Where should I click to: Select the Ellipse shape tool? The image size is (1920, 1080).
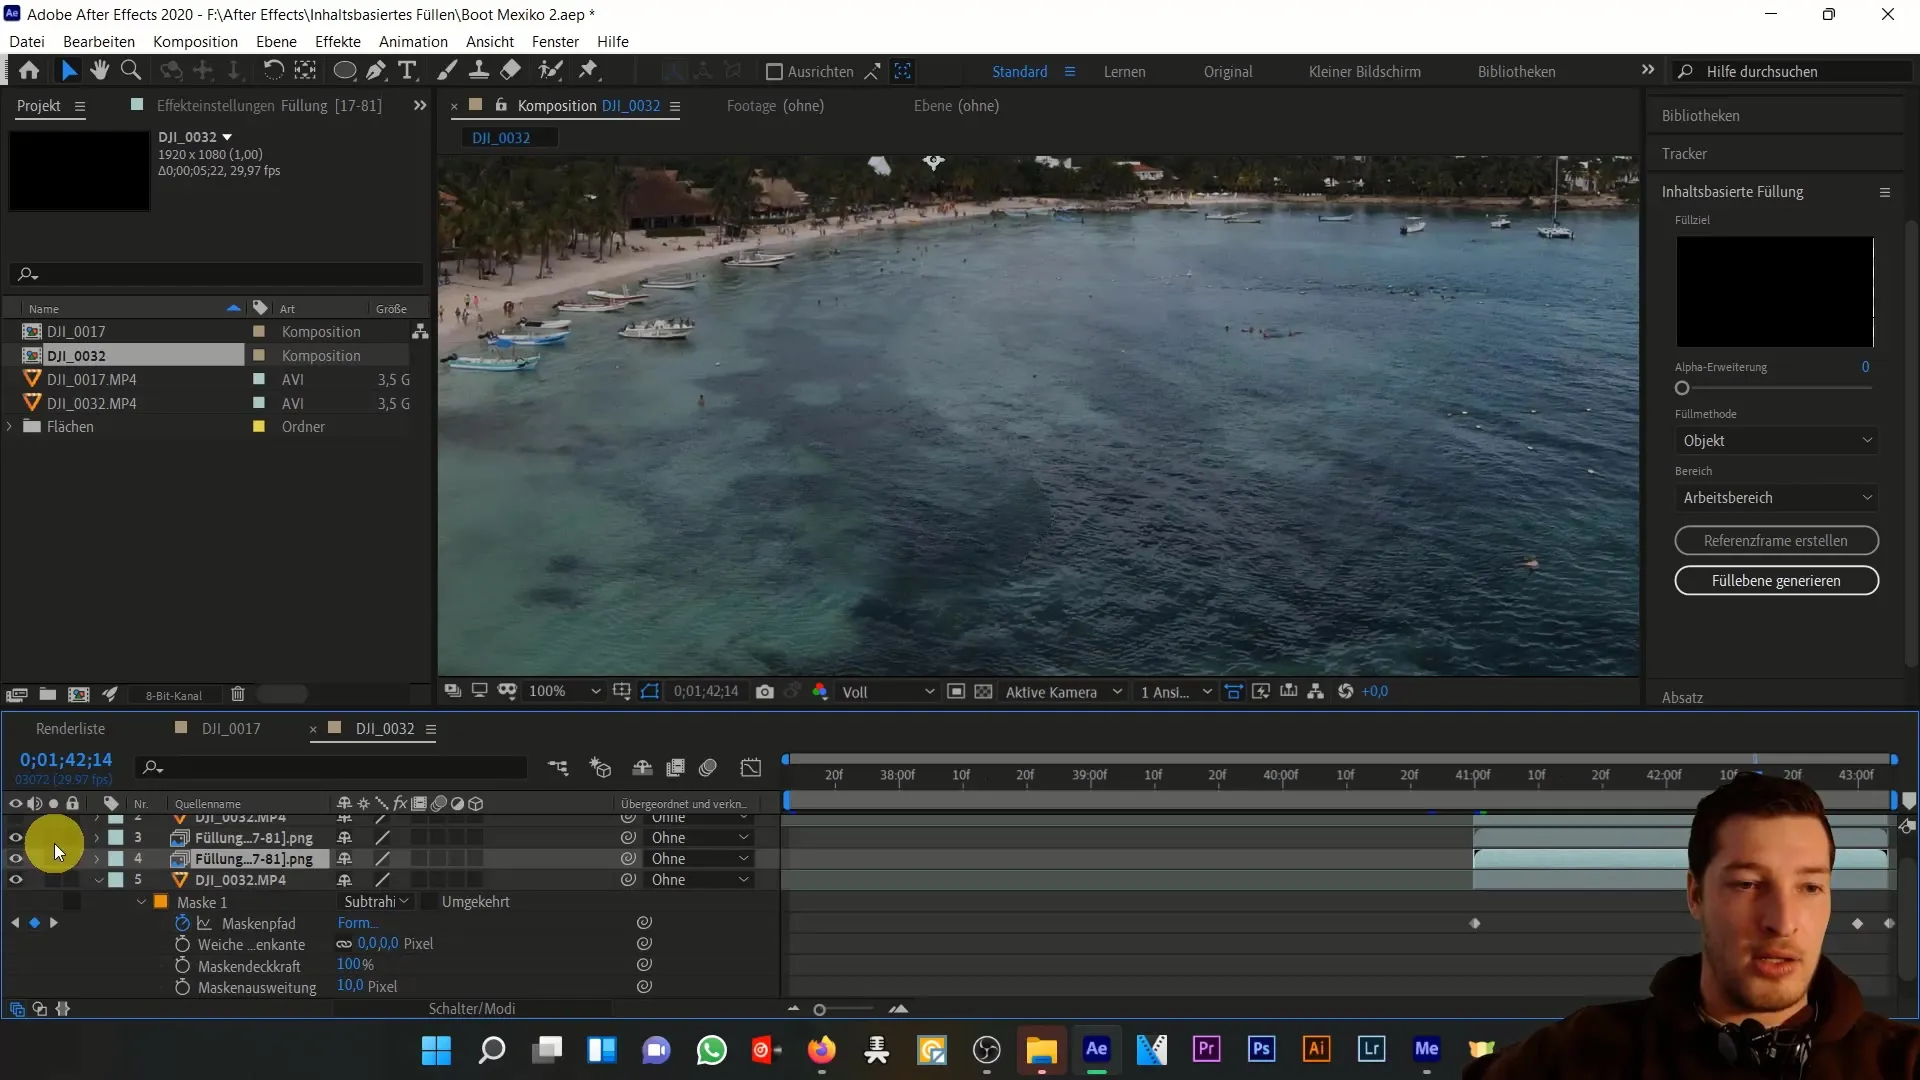pos(344,71)
